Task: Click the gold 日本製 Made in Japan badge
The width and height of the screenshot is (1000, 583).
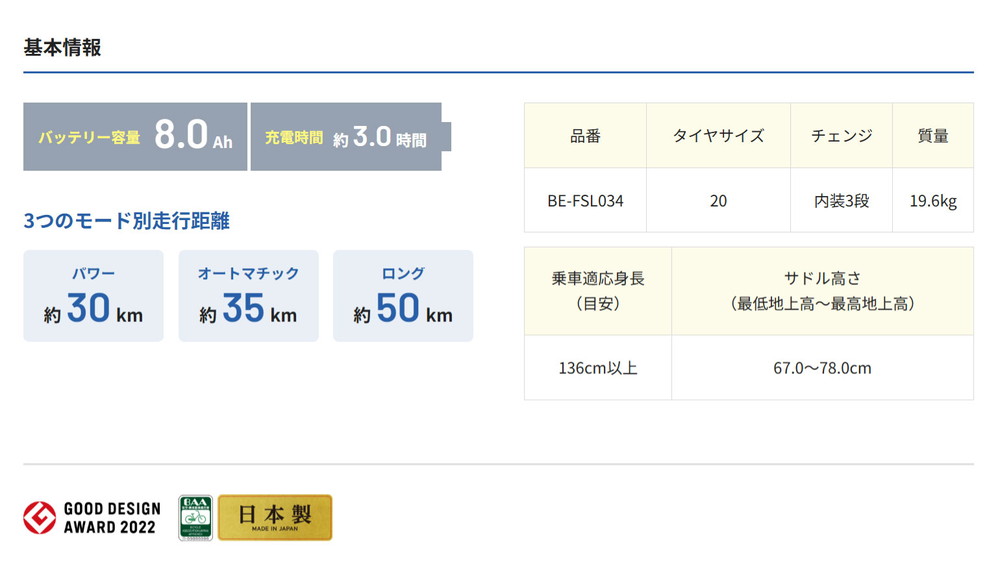Action: click(x=275, y=517)
